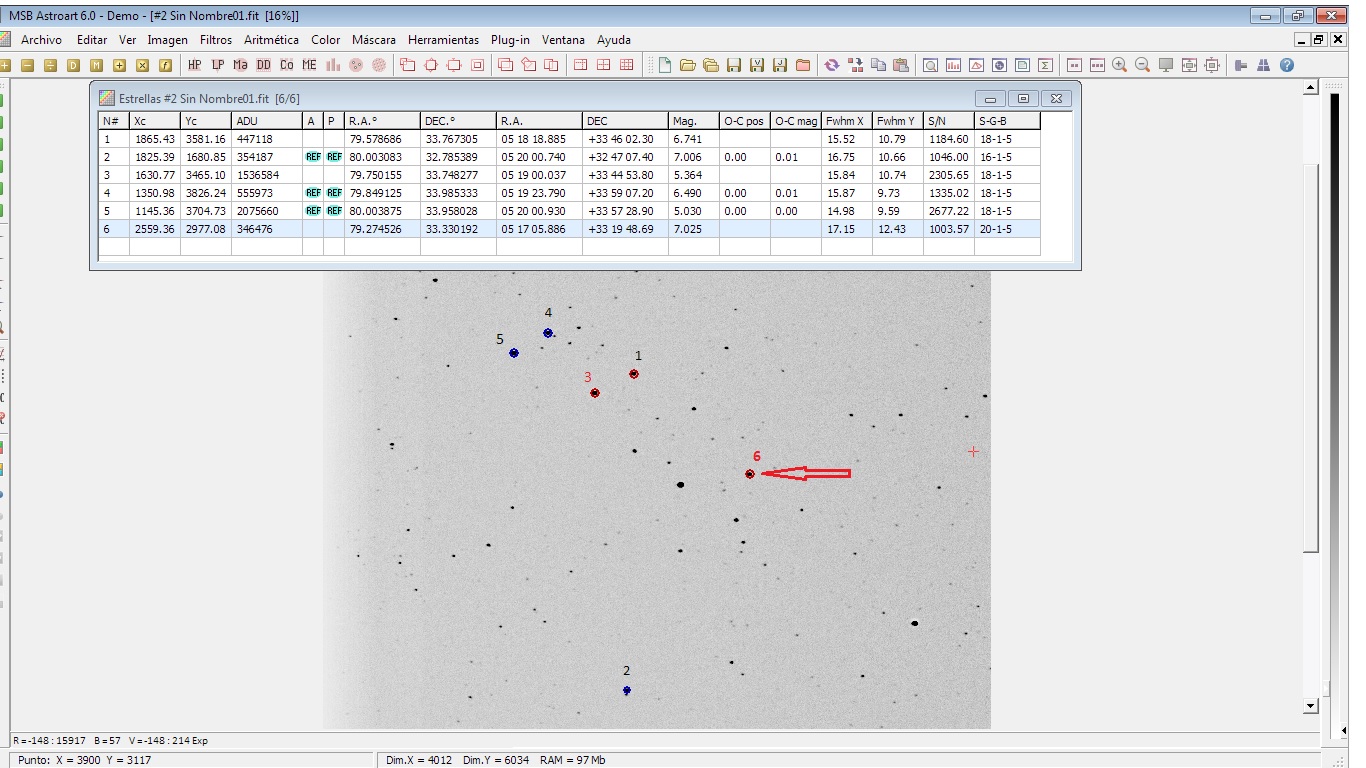Screen dimensions: 1366x768
Task: Apply the HP high-pass filter
Action: 194,65
